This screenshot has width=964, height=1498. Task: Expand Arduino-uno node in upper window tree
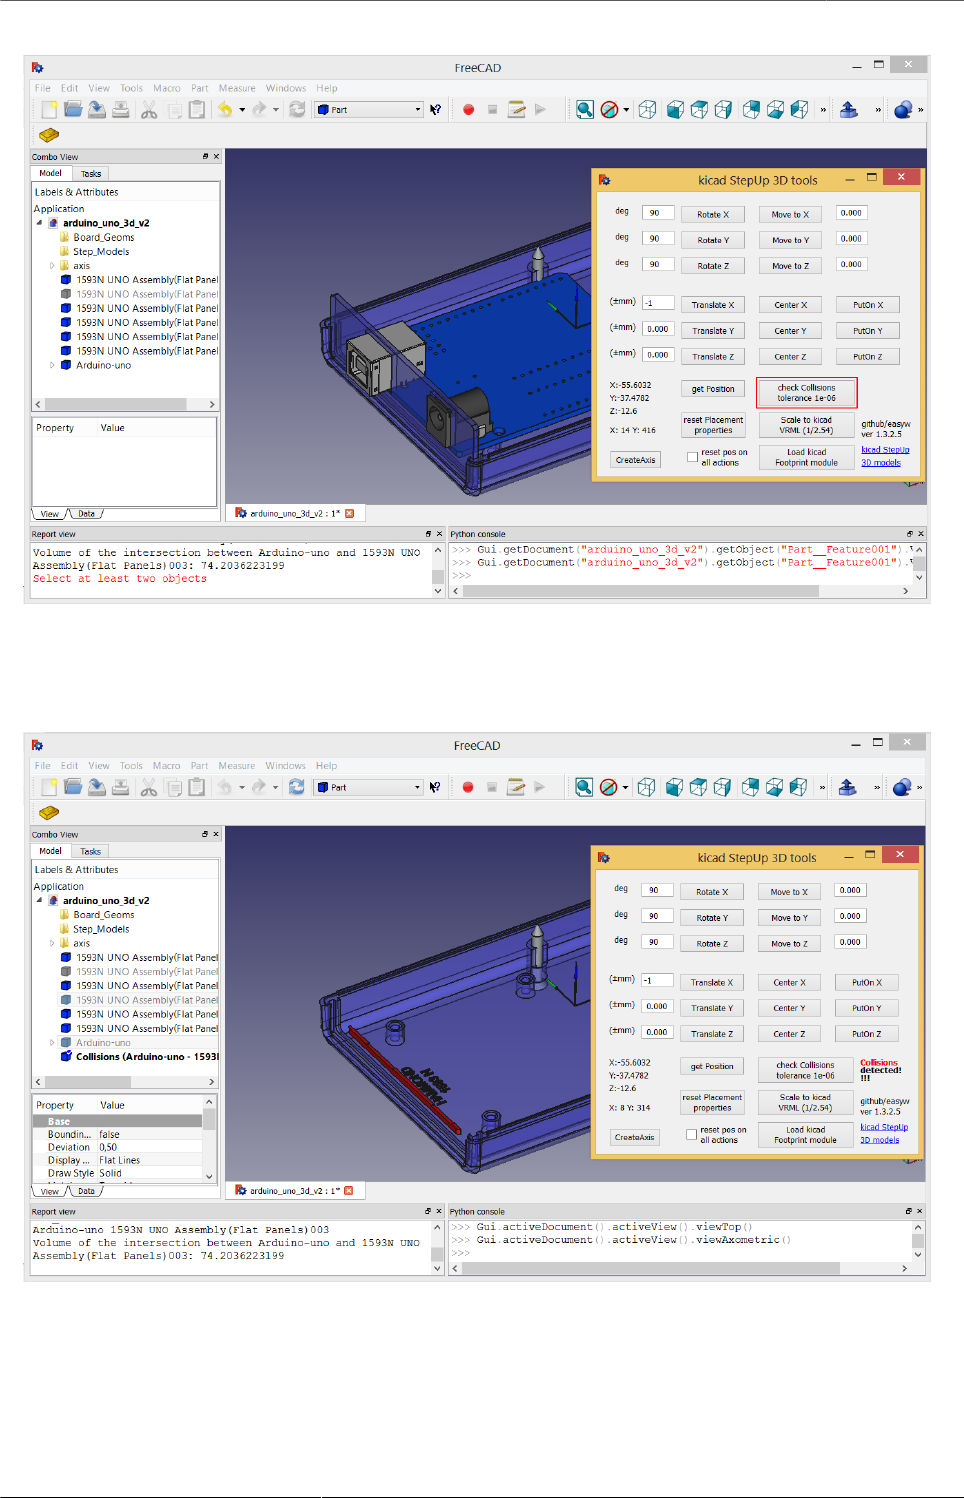coord(52,365)
